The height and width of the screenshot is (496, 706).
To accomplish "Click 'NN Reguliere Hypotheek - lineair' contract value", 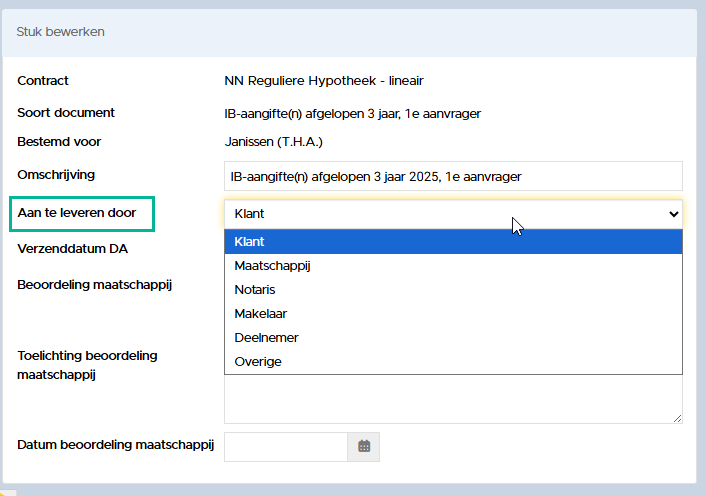I will point(324,81).
